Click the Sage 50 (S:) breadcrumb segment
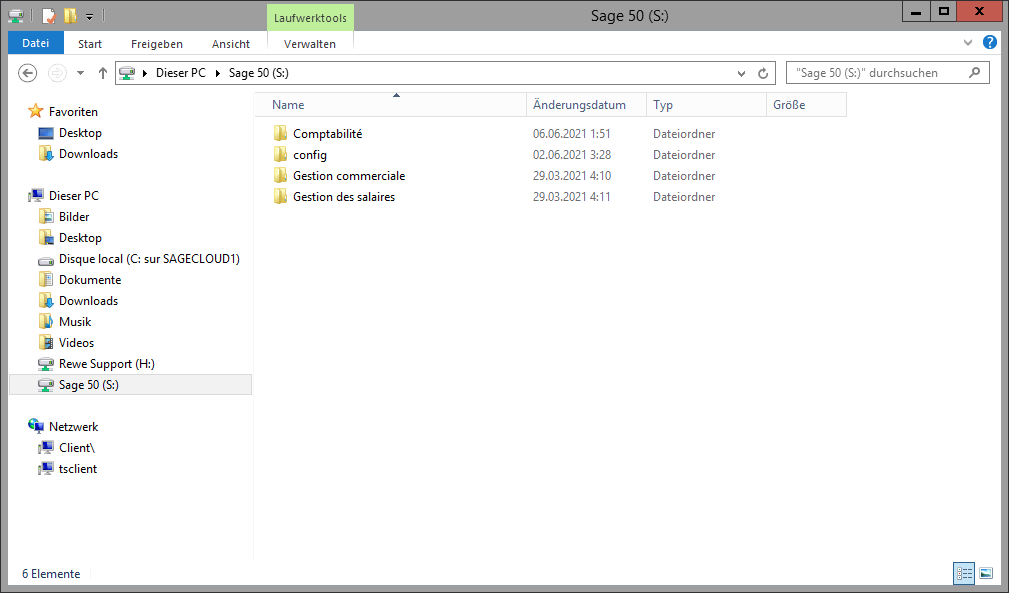1009x593 pixels. tap(259, 73)
